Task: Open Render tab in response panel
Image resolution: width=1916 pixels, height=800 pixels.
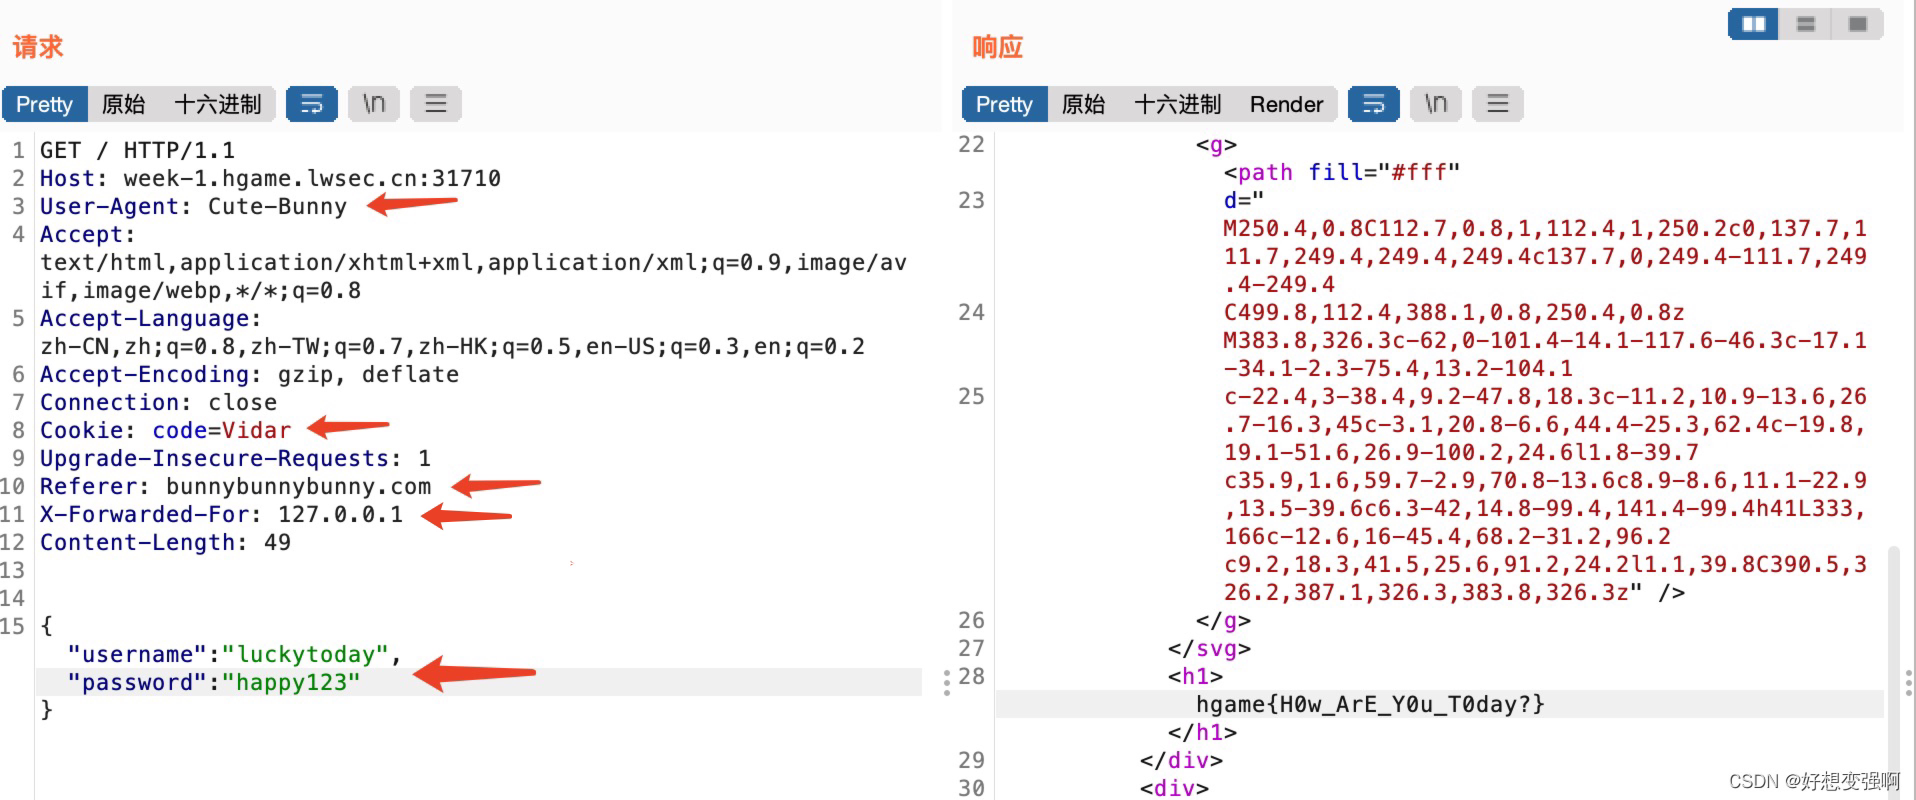Action: click(1286, 104)
